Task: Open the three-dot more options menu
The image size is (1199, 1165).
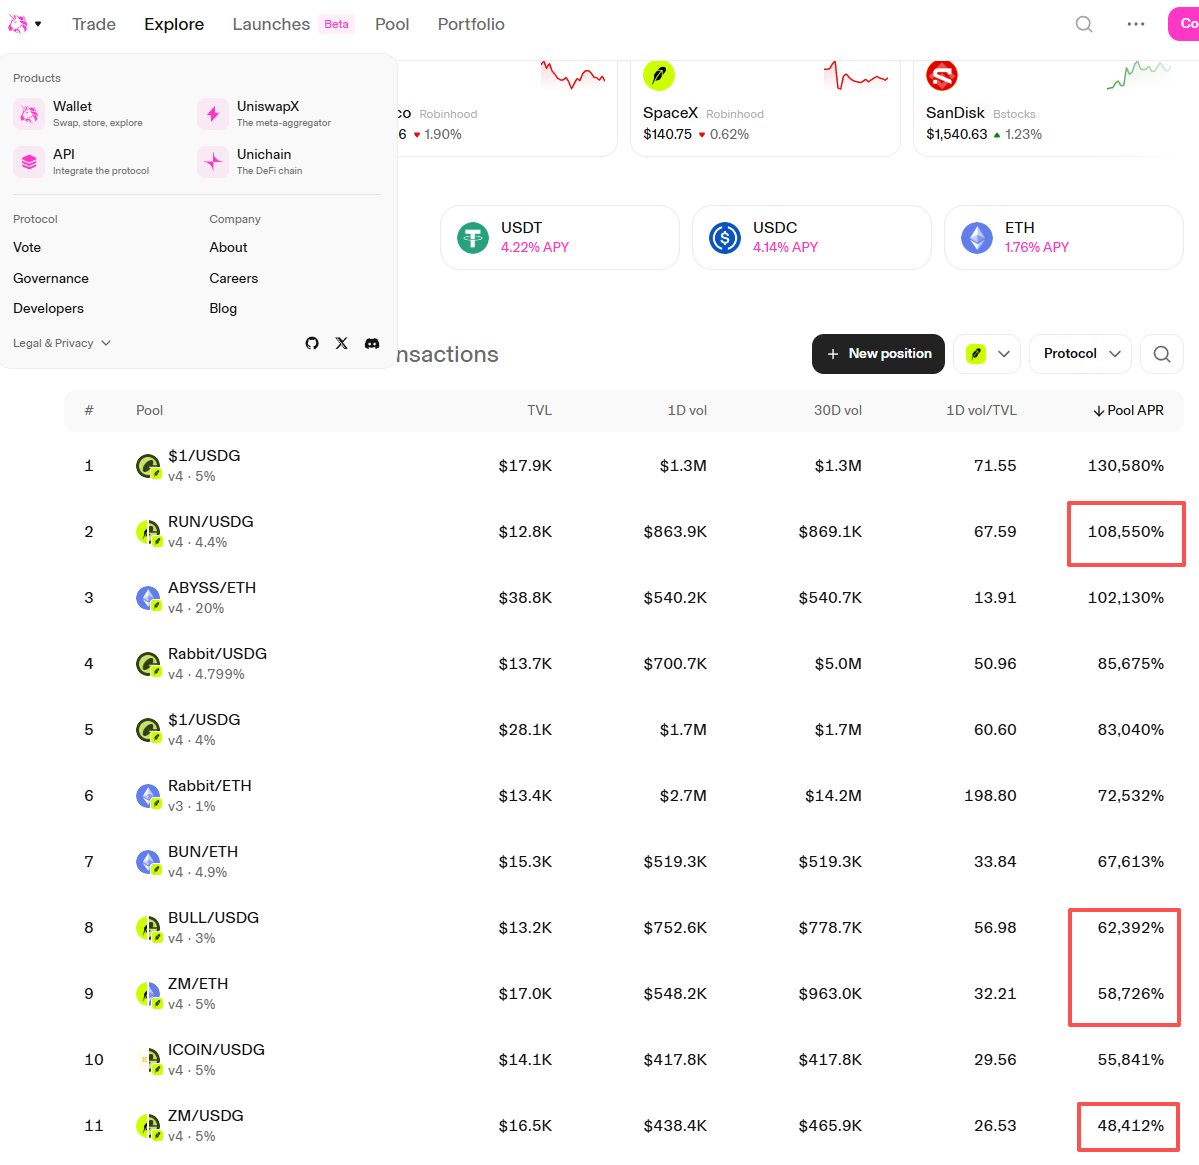Action: [x=1136, y=24]
